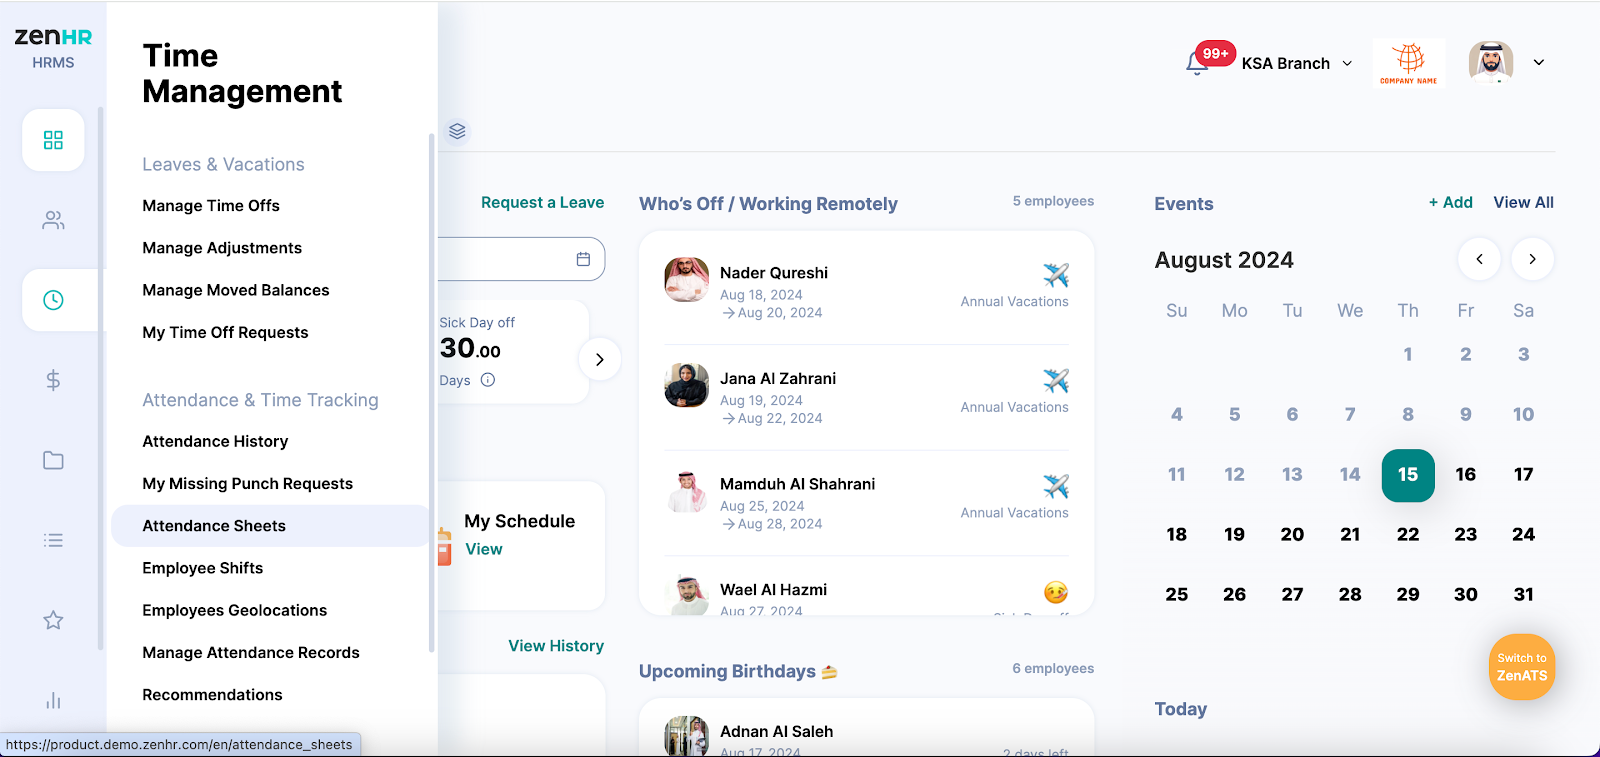Click Wael Al Hazmi name

click(773, 590)
